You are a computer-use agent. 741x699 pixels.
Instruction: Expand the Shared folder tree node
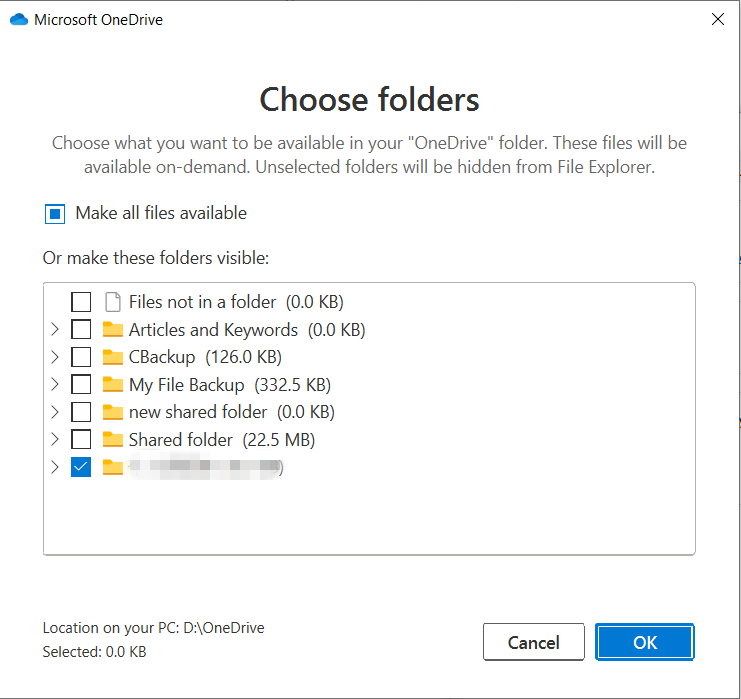pos(54,440)
